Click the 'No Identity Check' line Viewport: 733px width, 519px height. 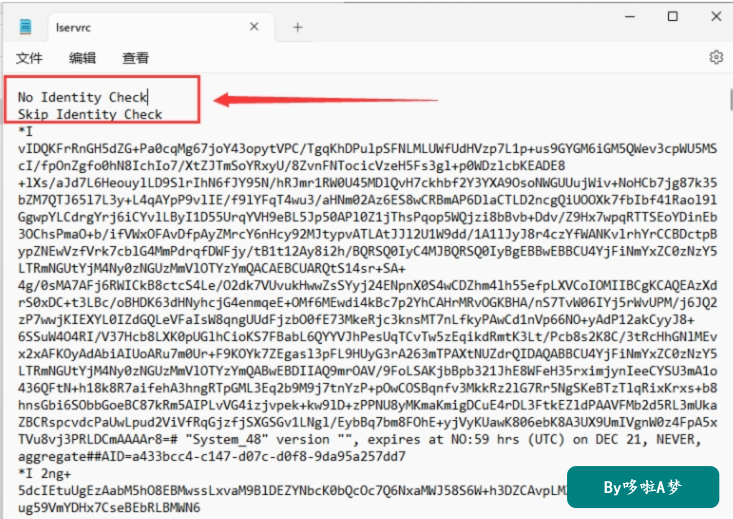coord(82,97)
